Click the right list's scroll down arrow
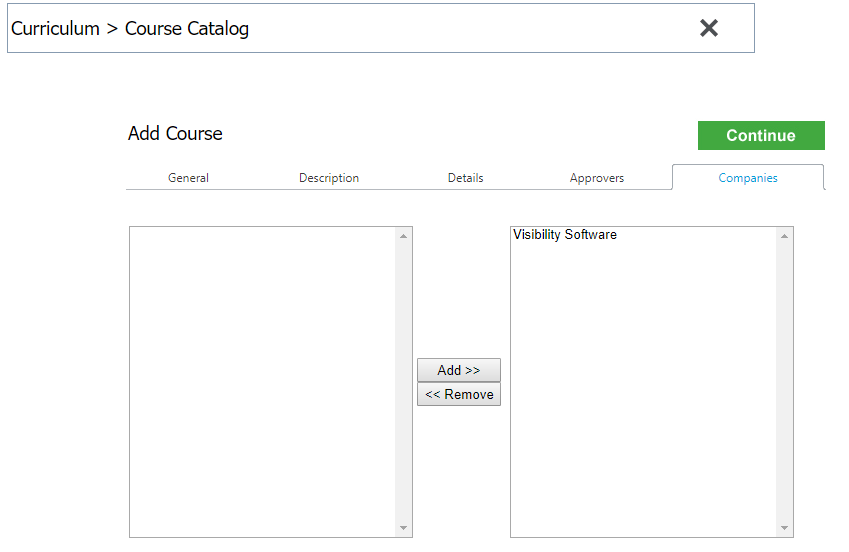Image resolution: width=849 pixels, height=552 pixels. 784,528
